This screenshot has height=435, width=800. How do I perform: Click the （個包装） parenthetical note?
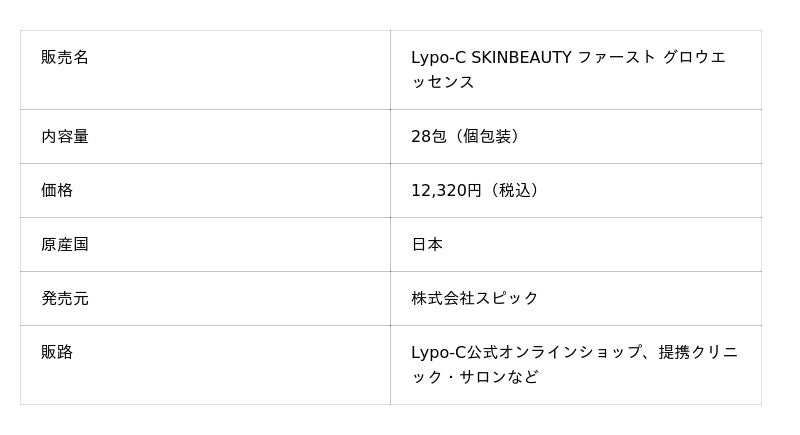tap(487, 136)
